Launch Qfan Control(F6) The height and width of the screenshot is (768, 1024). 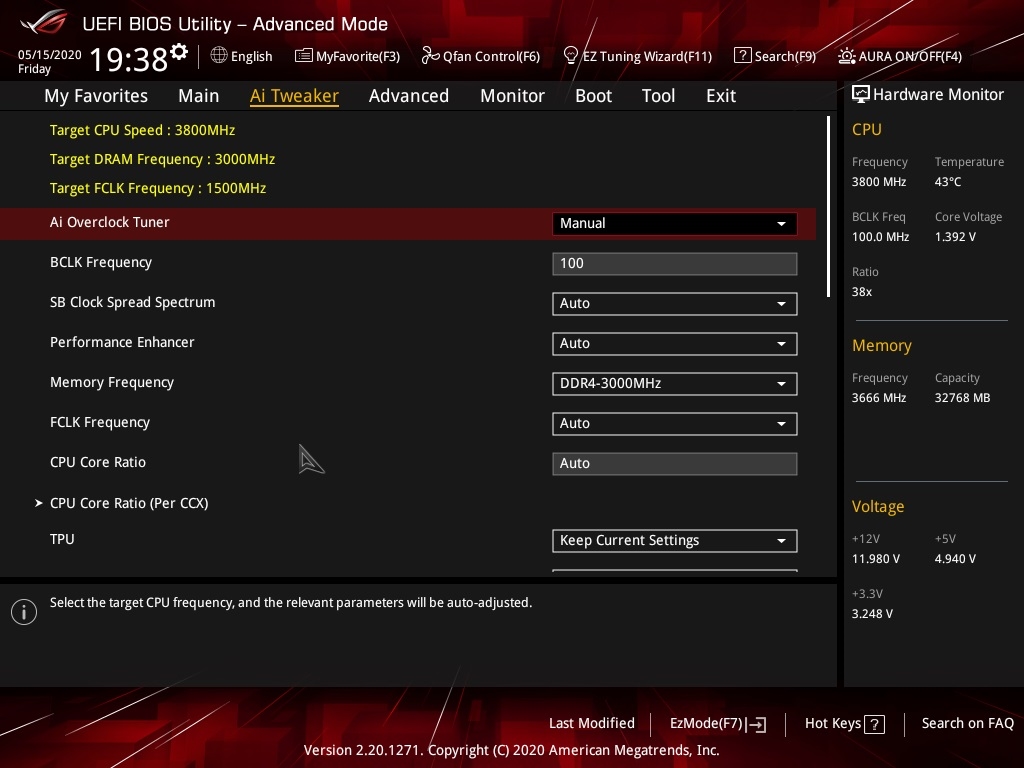coord(481,56)
